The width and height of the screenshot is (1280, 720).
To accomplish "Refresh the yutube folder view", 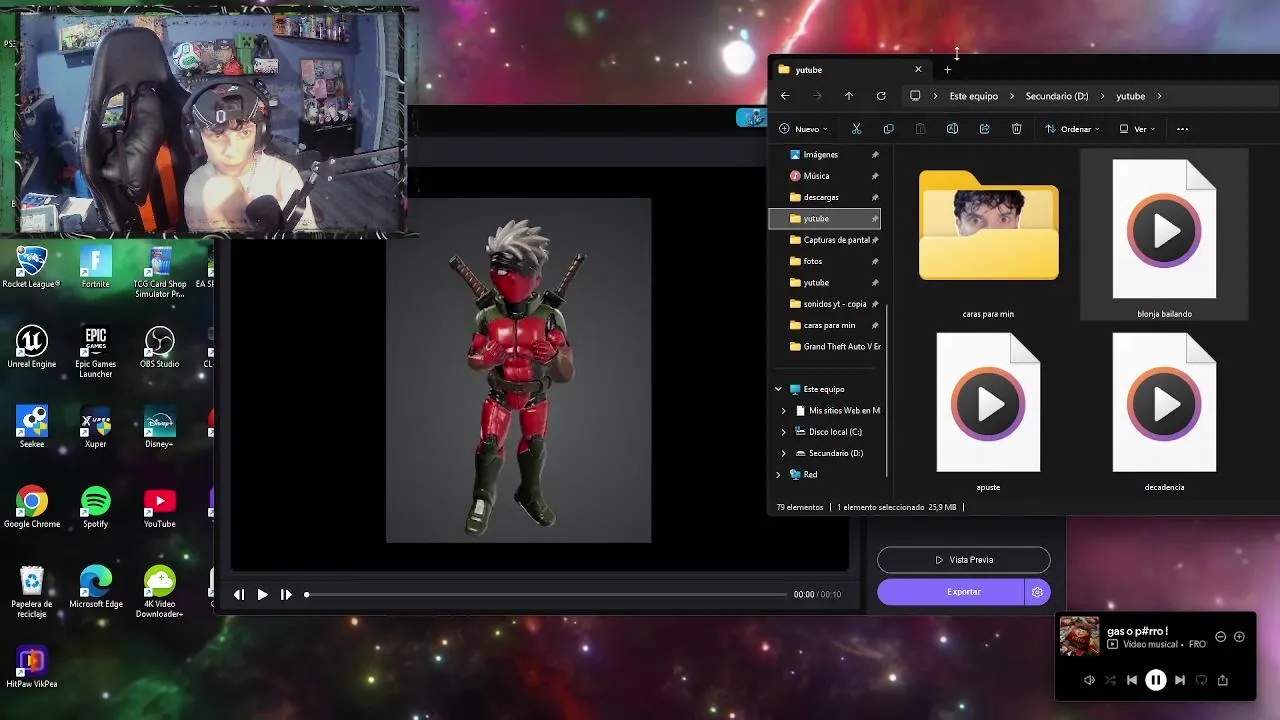I will [x=881, y=96].
